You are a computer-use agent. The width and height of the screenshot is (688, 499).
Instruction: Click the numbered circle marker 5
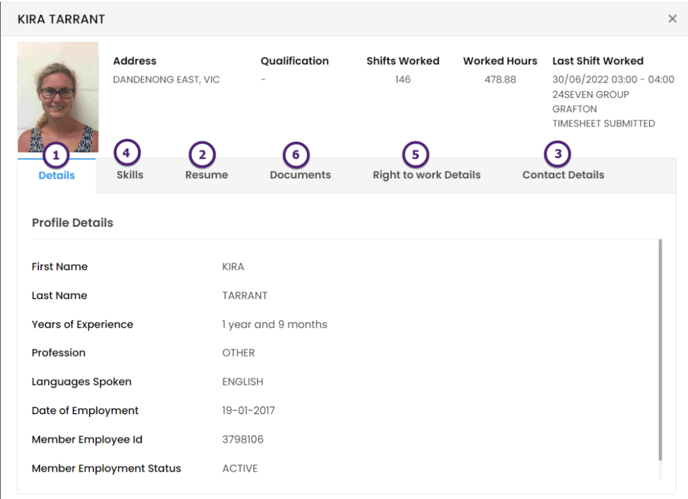415,154
